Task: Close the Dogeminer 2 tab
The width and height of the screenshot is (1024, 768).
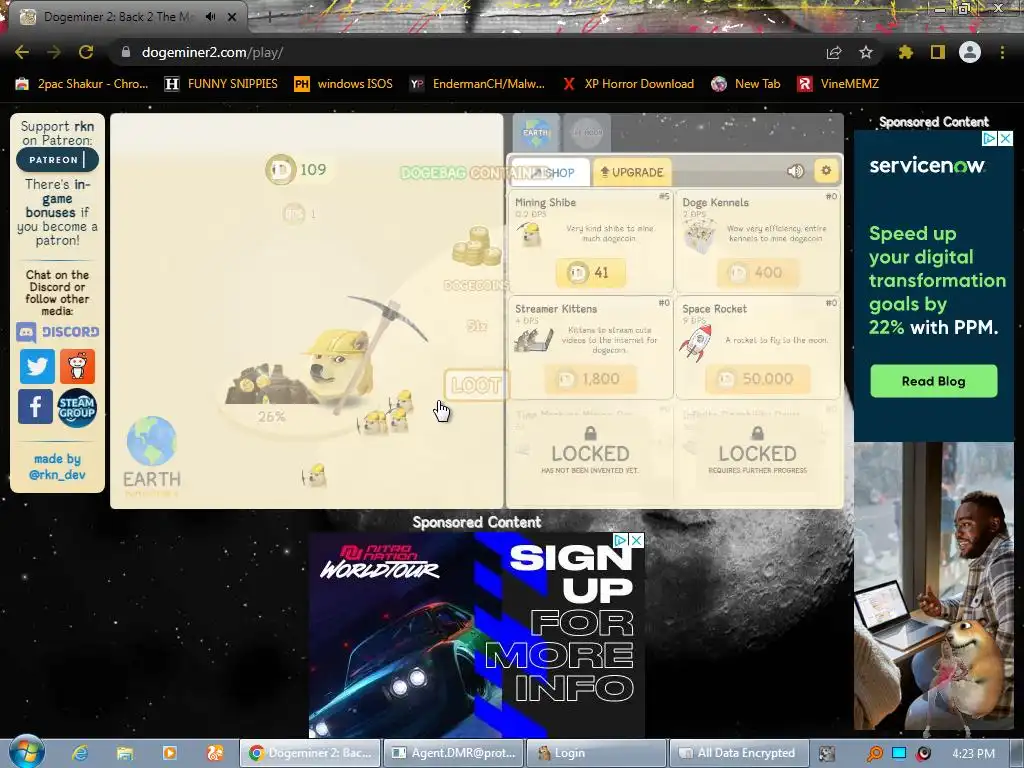Action: coord(232,17)
